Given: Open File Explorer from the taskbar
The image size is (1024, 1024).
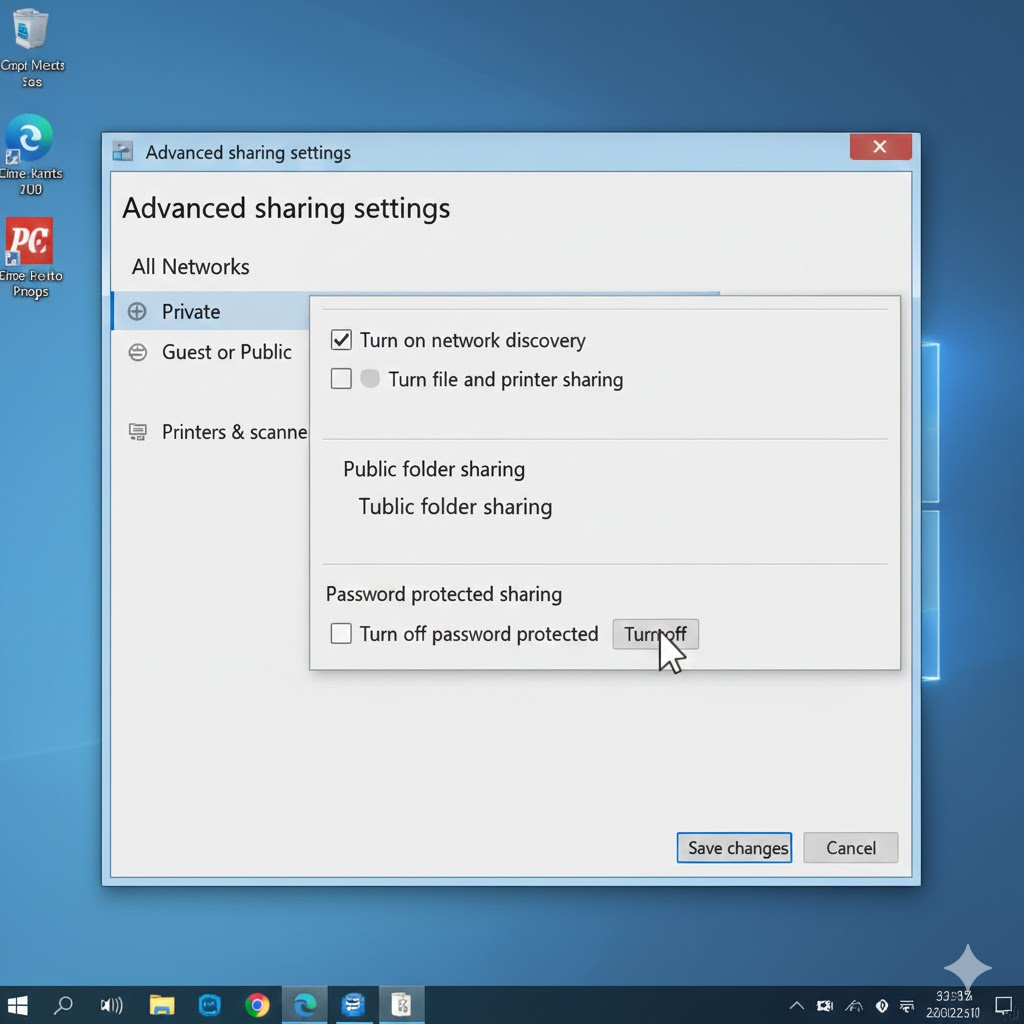Looking at the screenshot, I should [162, 1004].
